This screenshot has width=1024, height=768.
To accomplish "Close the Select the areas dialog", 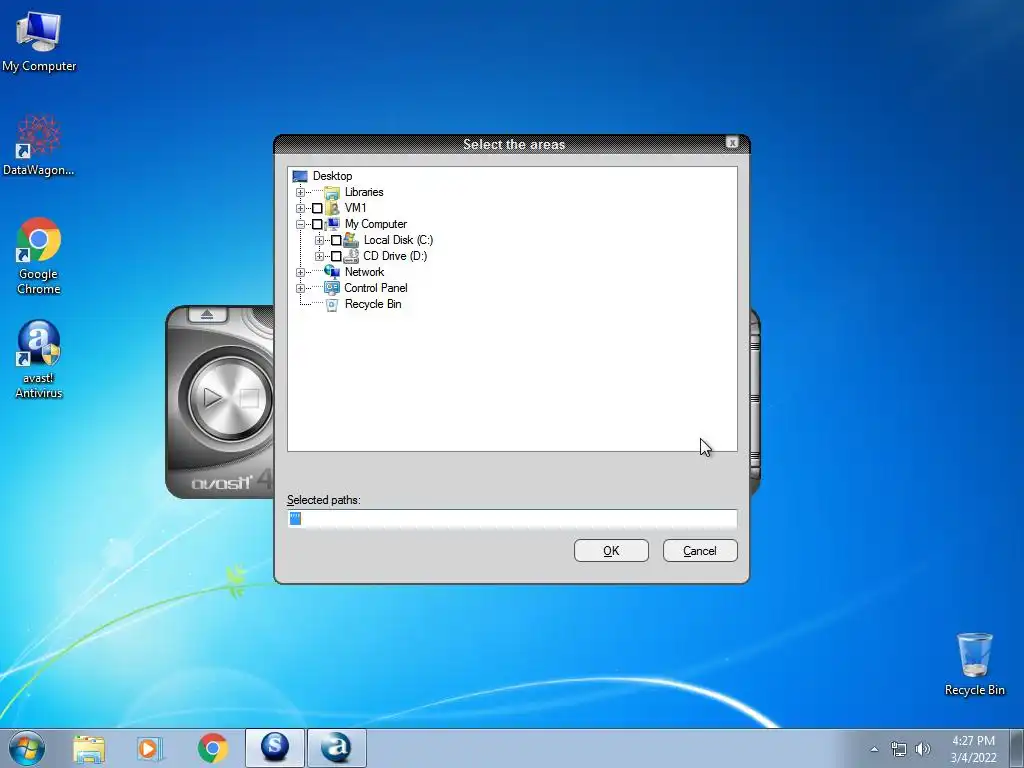I will pos(732,142).
